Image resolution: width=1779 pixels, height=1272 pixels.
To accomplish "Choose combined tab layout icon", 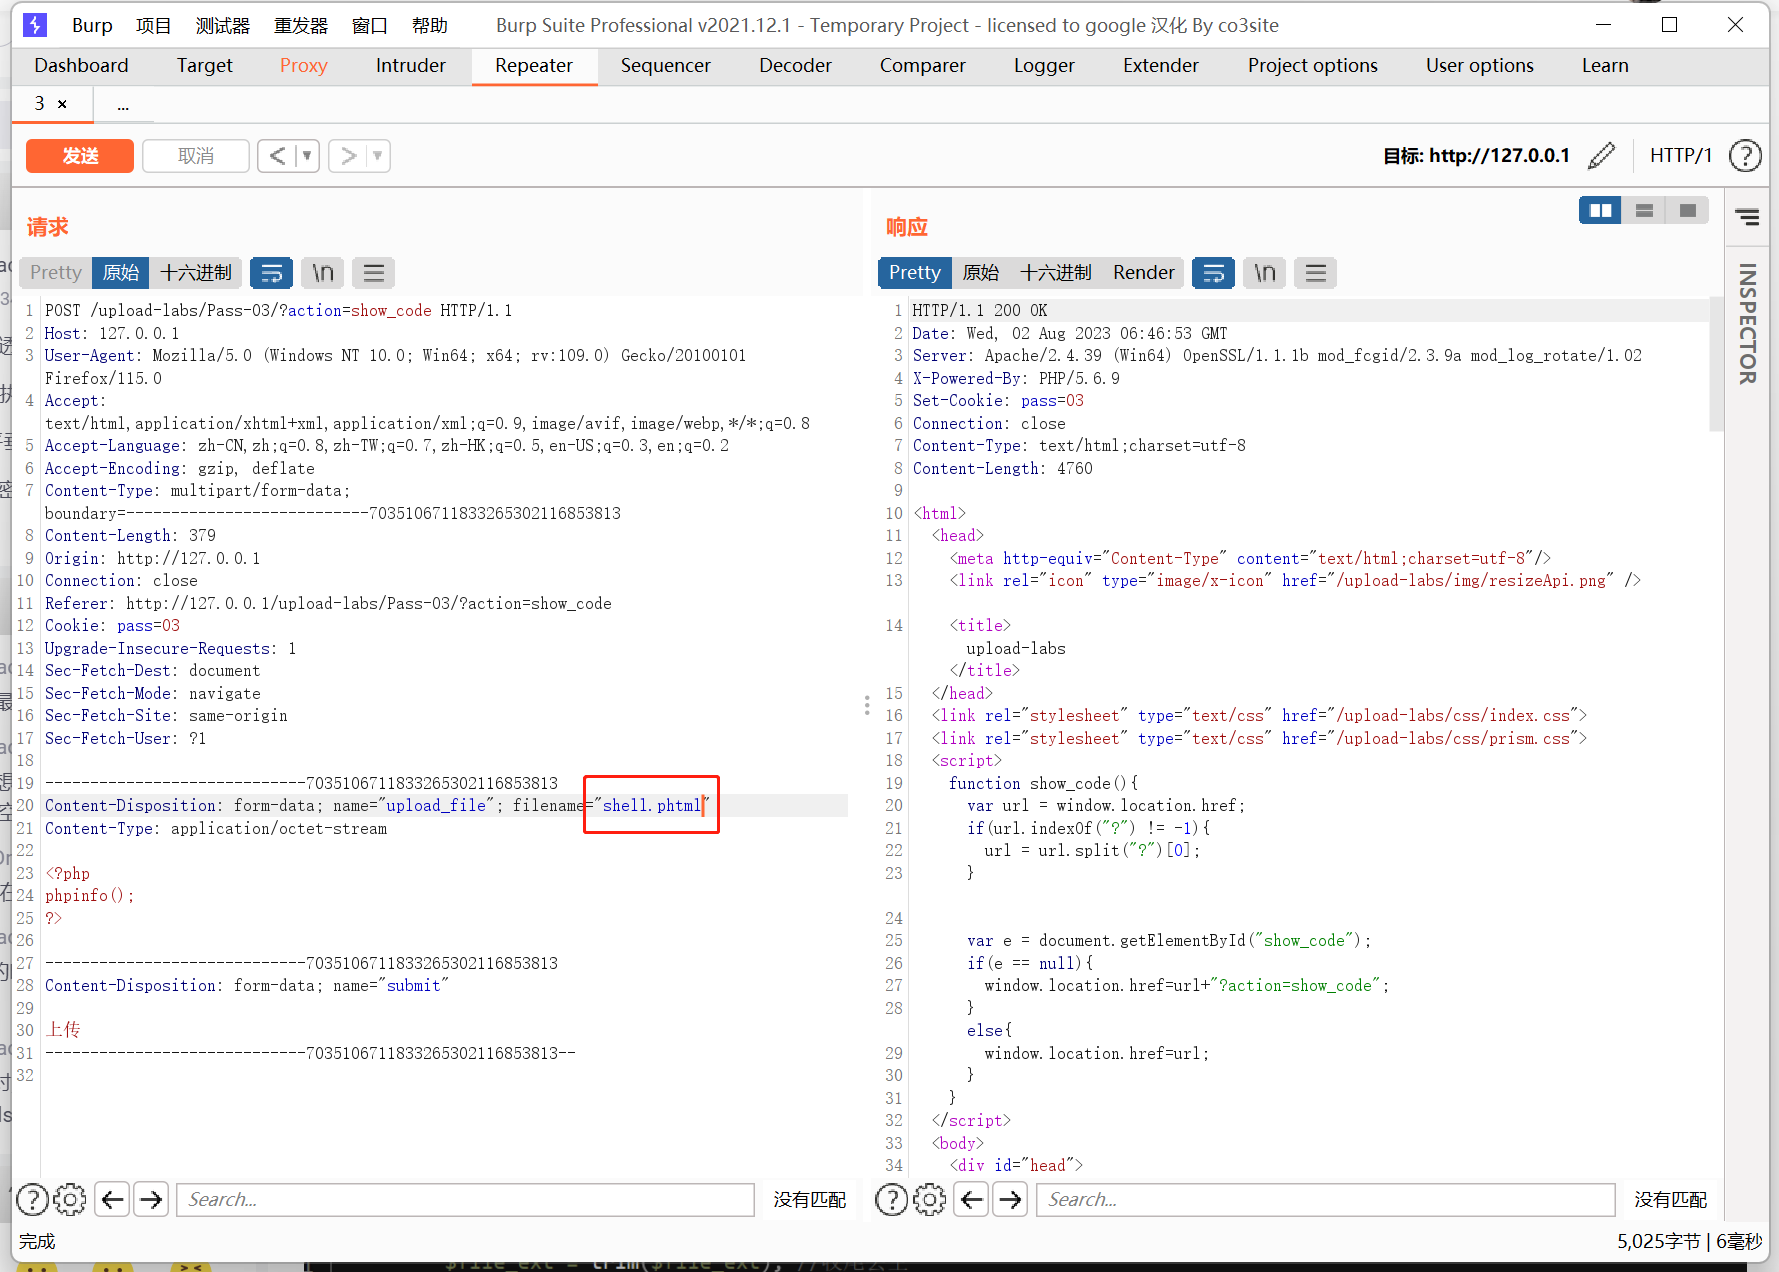I will 1687,210.
